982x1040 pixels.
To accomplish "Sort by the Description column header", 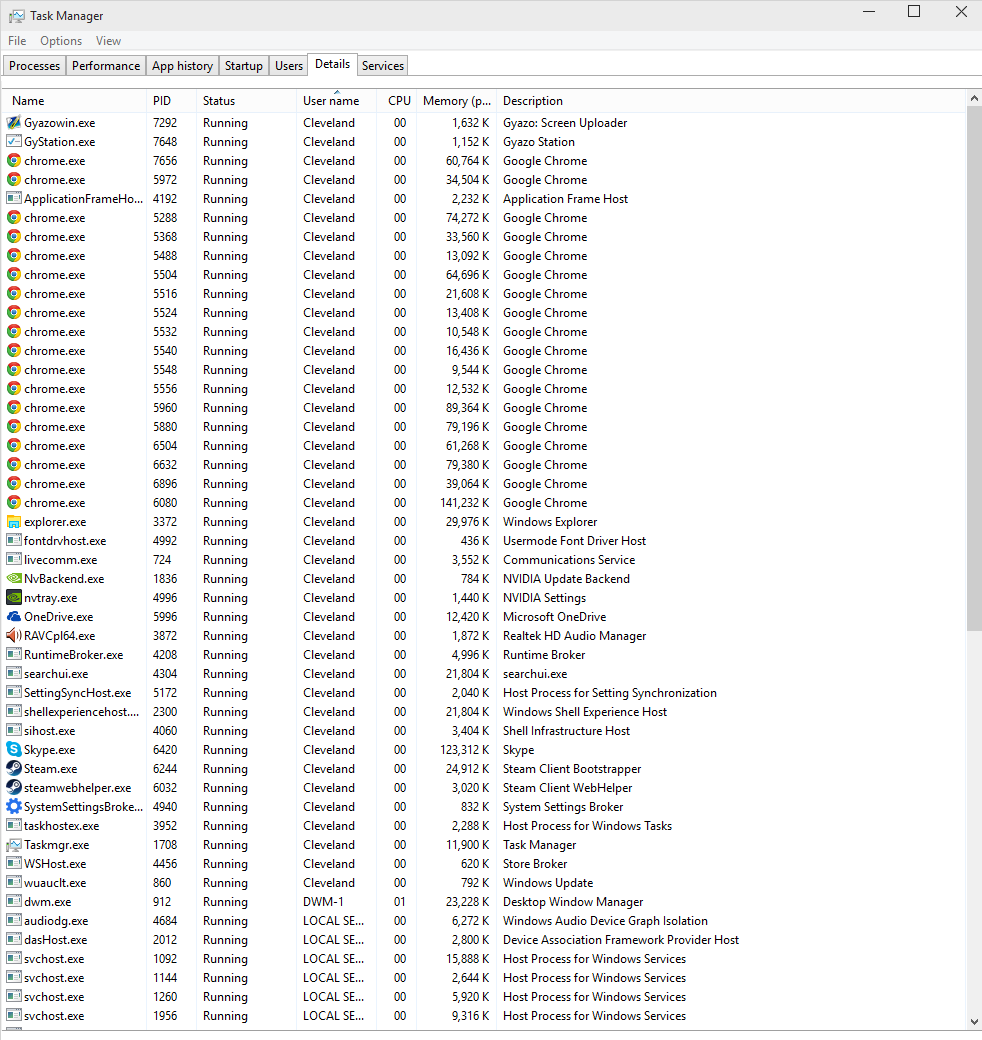I will click(x=731, y=101).
